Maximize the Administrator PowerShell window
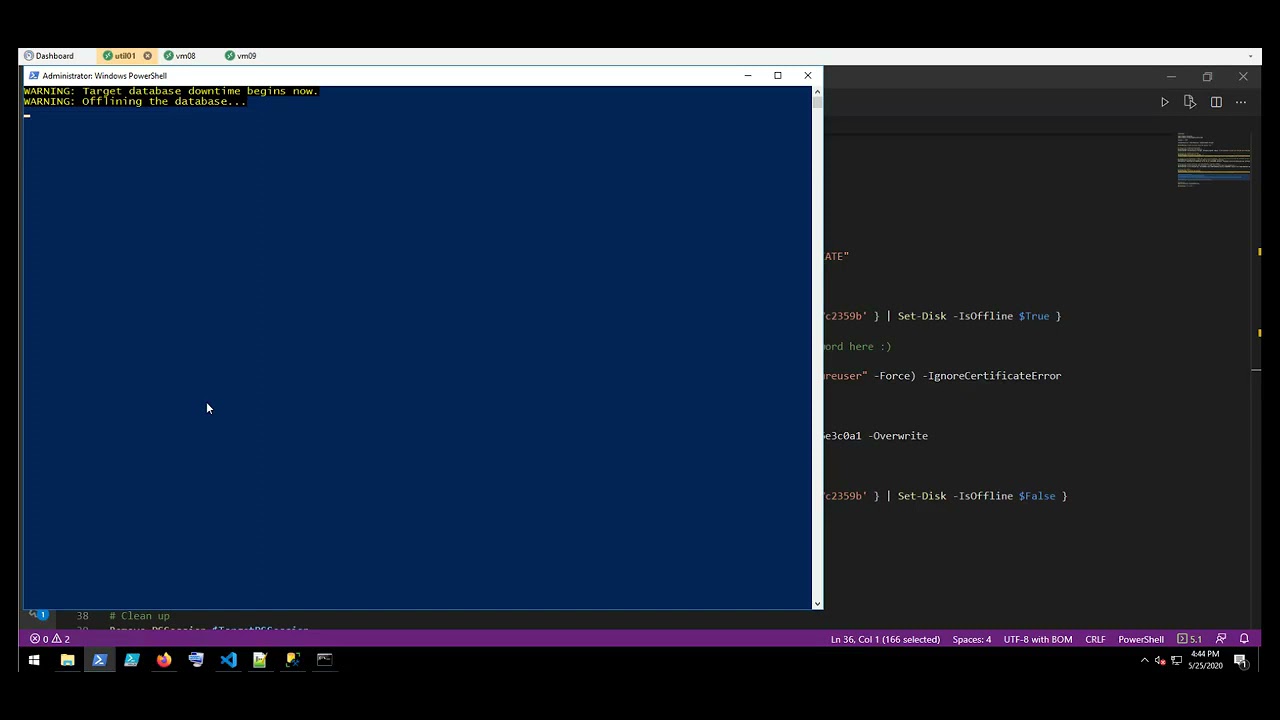The image size is (1280, 720). coord(778,76)
